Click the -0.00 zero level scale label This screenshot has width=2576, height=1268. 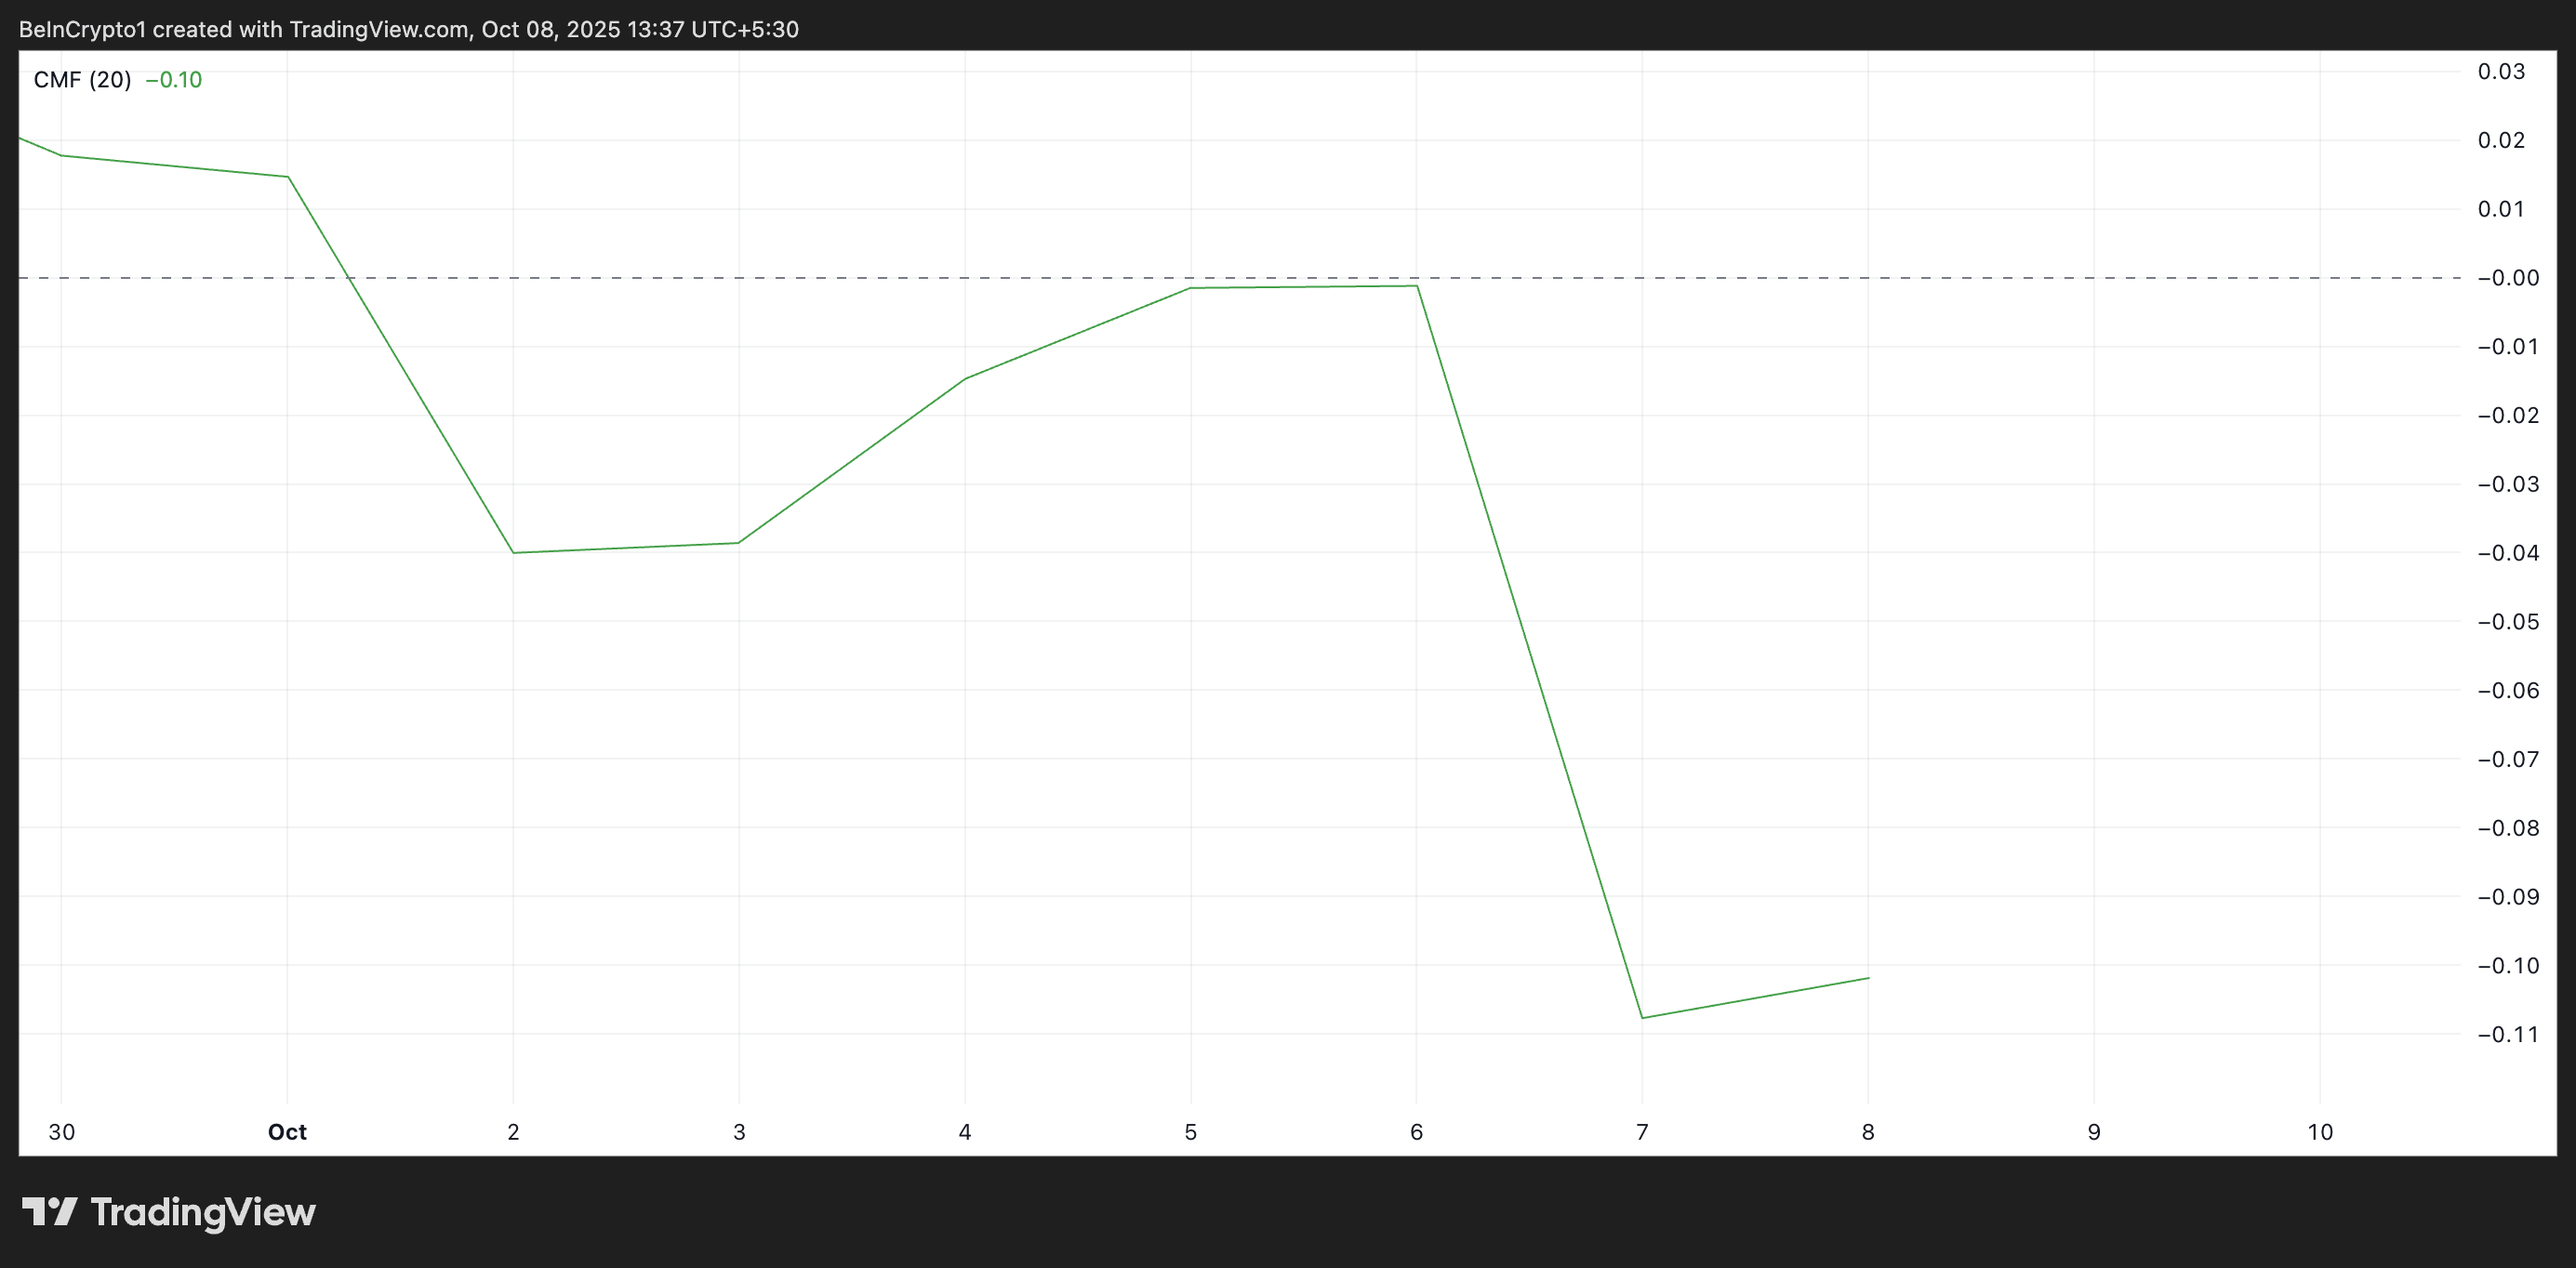click(x=2507, y=278)
